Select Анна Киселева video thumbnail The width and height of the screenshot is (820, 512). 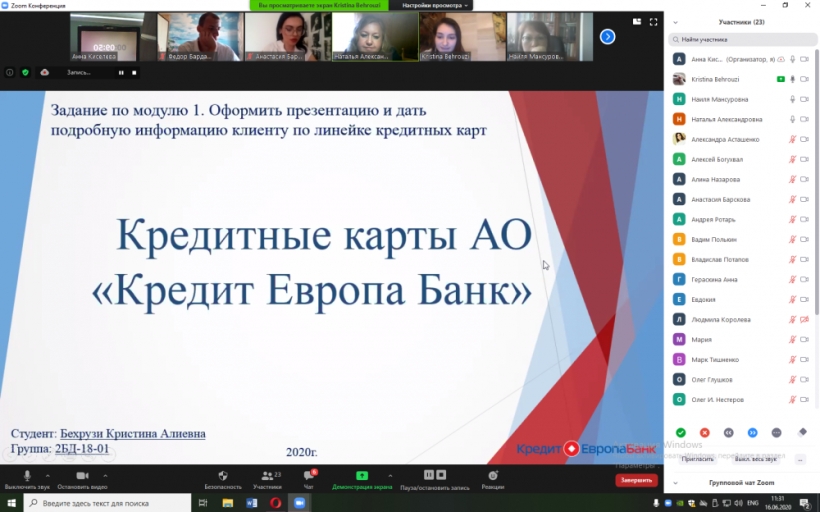(x=113, y=37)
